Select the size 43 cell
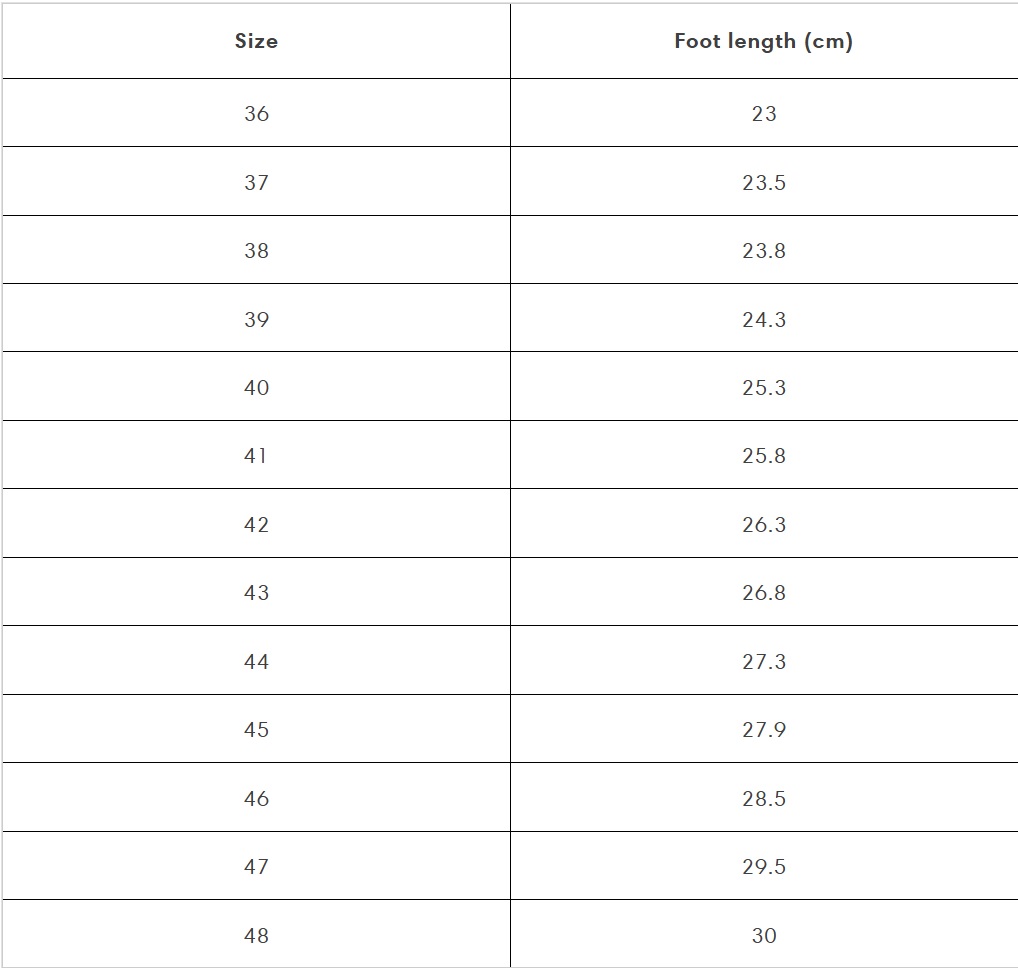The height and width of the screenshot is (968, 1018). coord(256,592)
